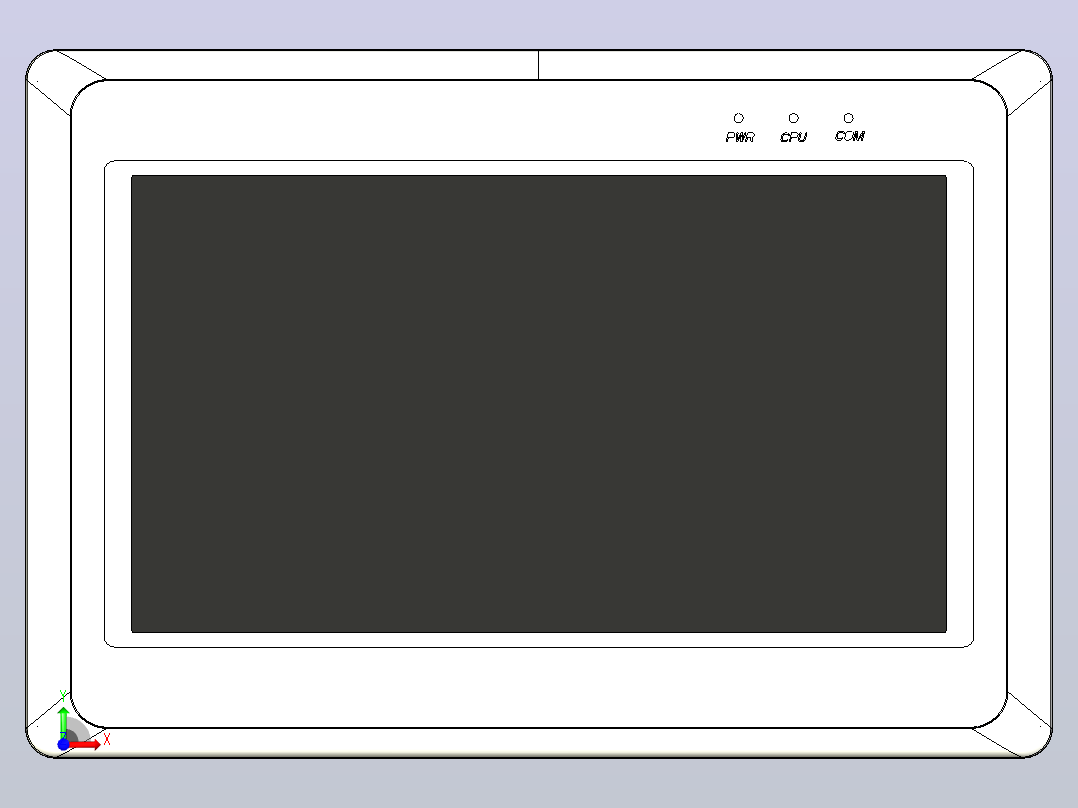Click the blue Z axis origin ball

click(63, 744)
